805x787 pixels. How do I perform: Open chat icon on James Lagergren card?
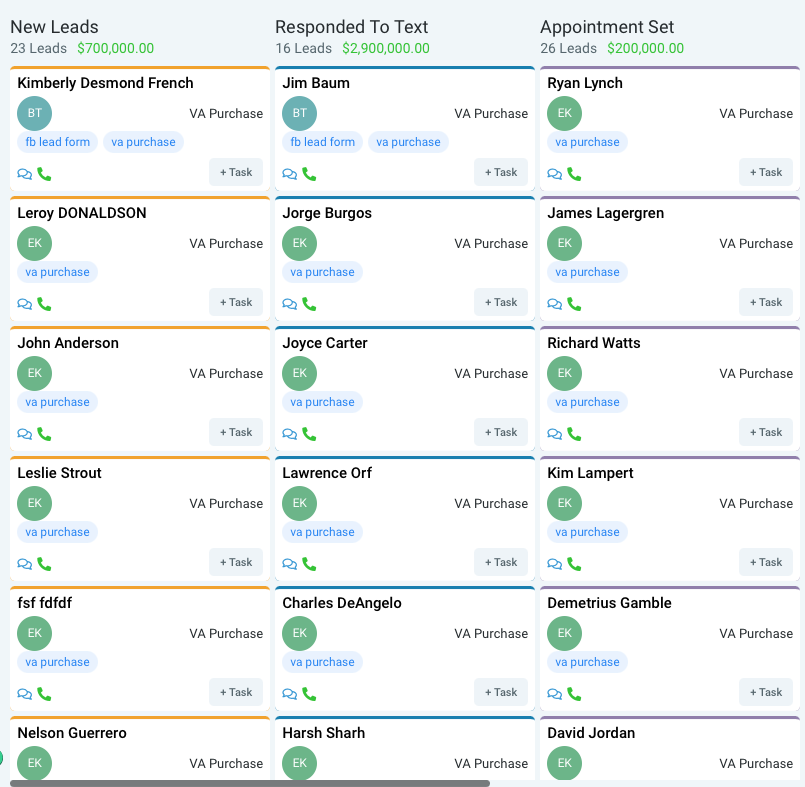click(554, 304)
